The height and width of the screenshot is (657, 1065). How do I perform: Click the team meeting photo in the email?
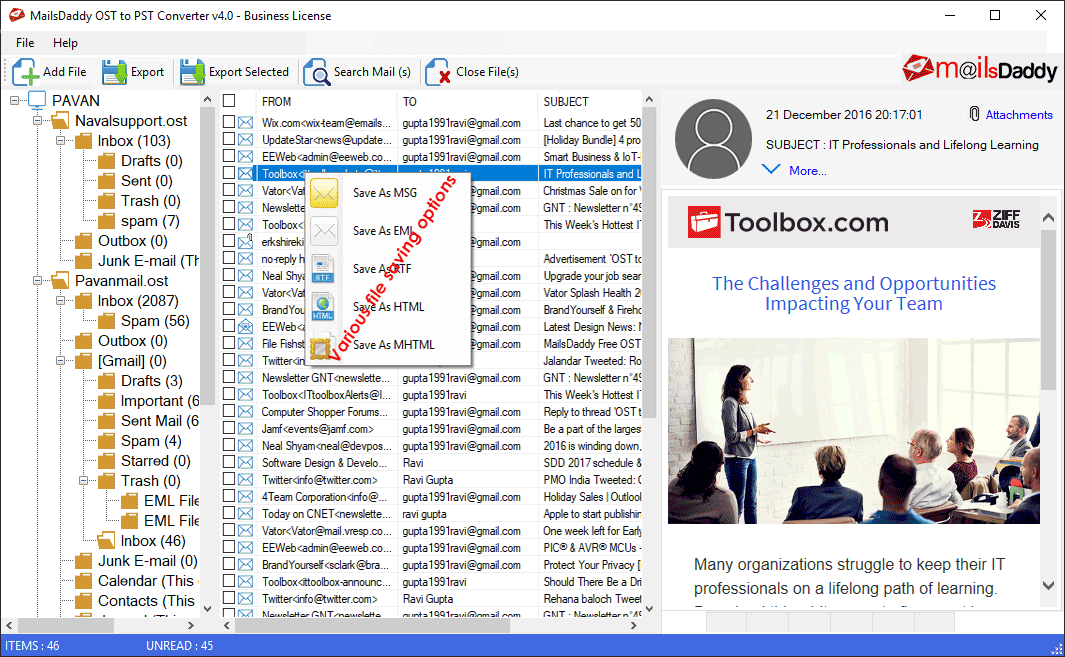click(854, 431)
